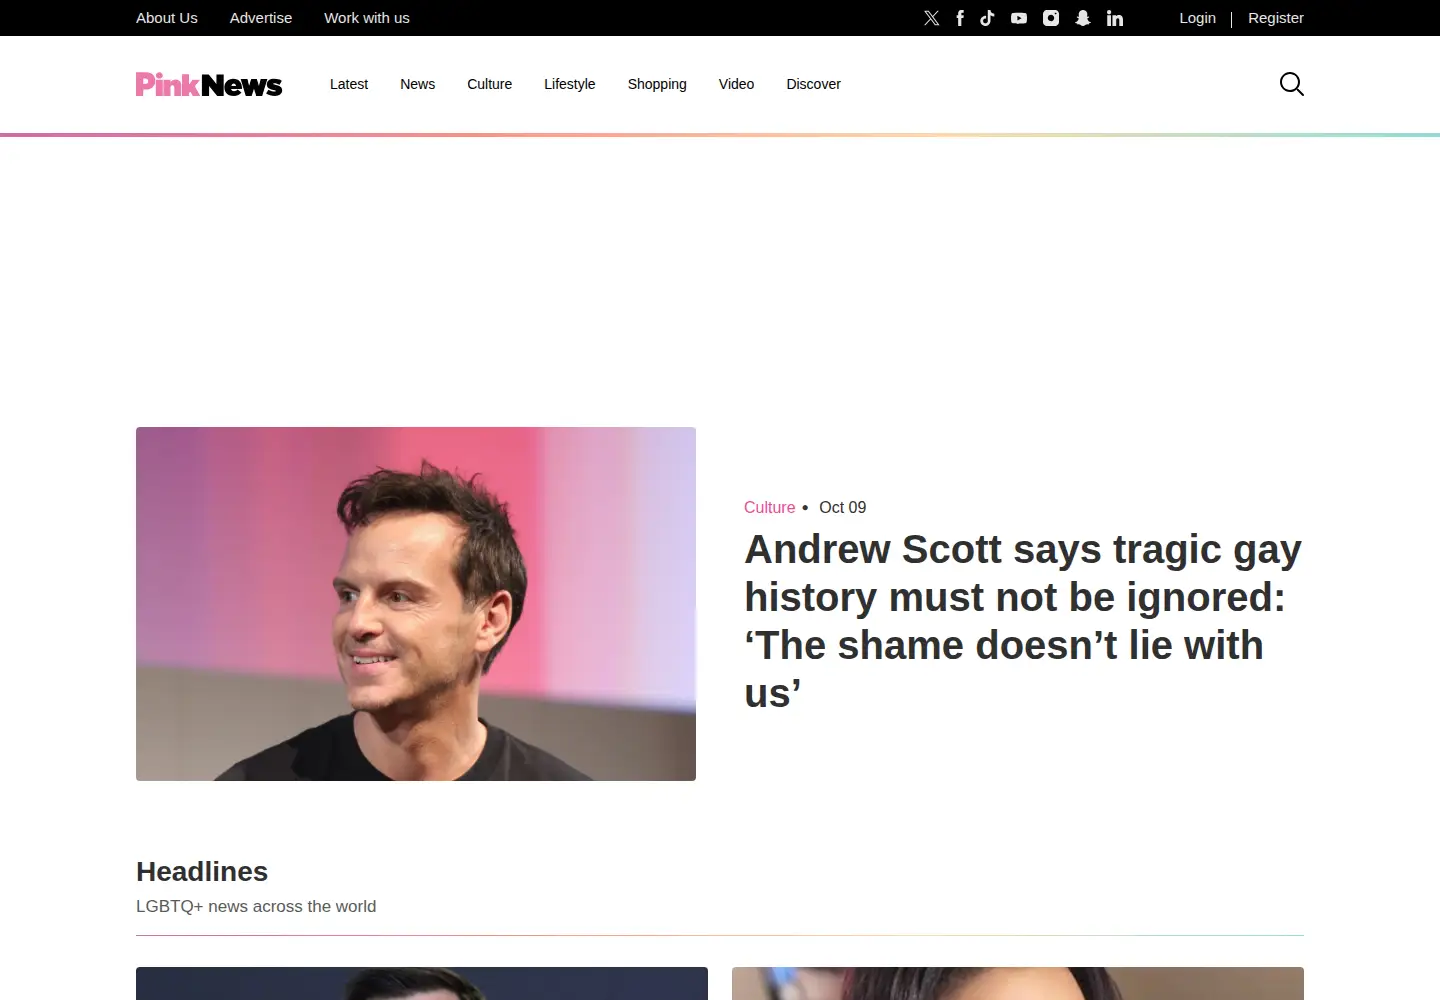Screen dimensions: 1440x1000
Task: Go to PinkNews homepage via logo
Action: (209, 84)
